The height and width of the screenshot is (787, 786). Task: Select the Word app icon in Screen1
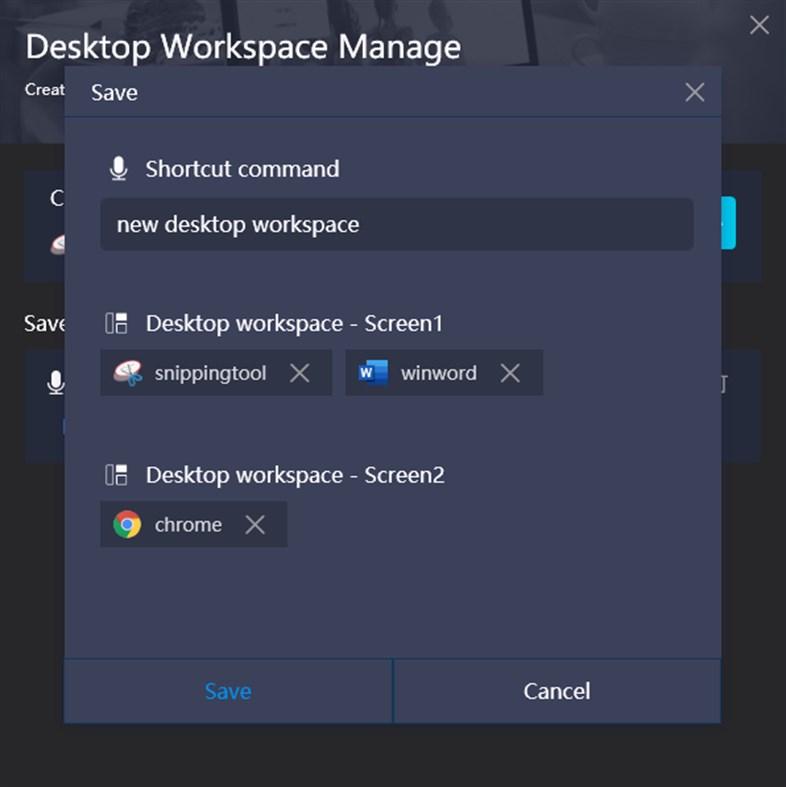[373, 373]
